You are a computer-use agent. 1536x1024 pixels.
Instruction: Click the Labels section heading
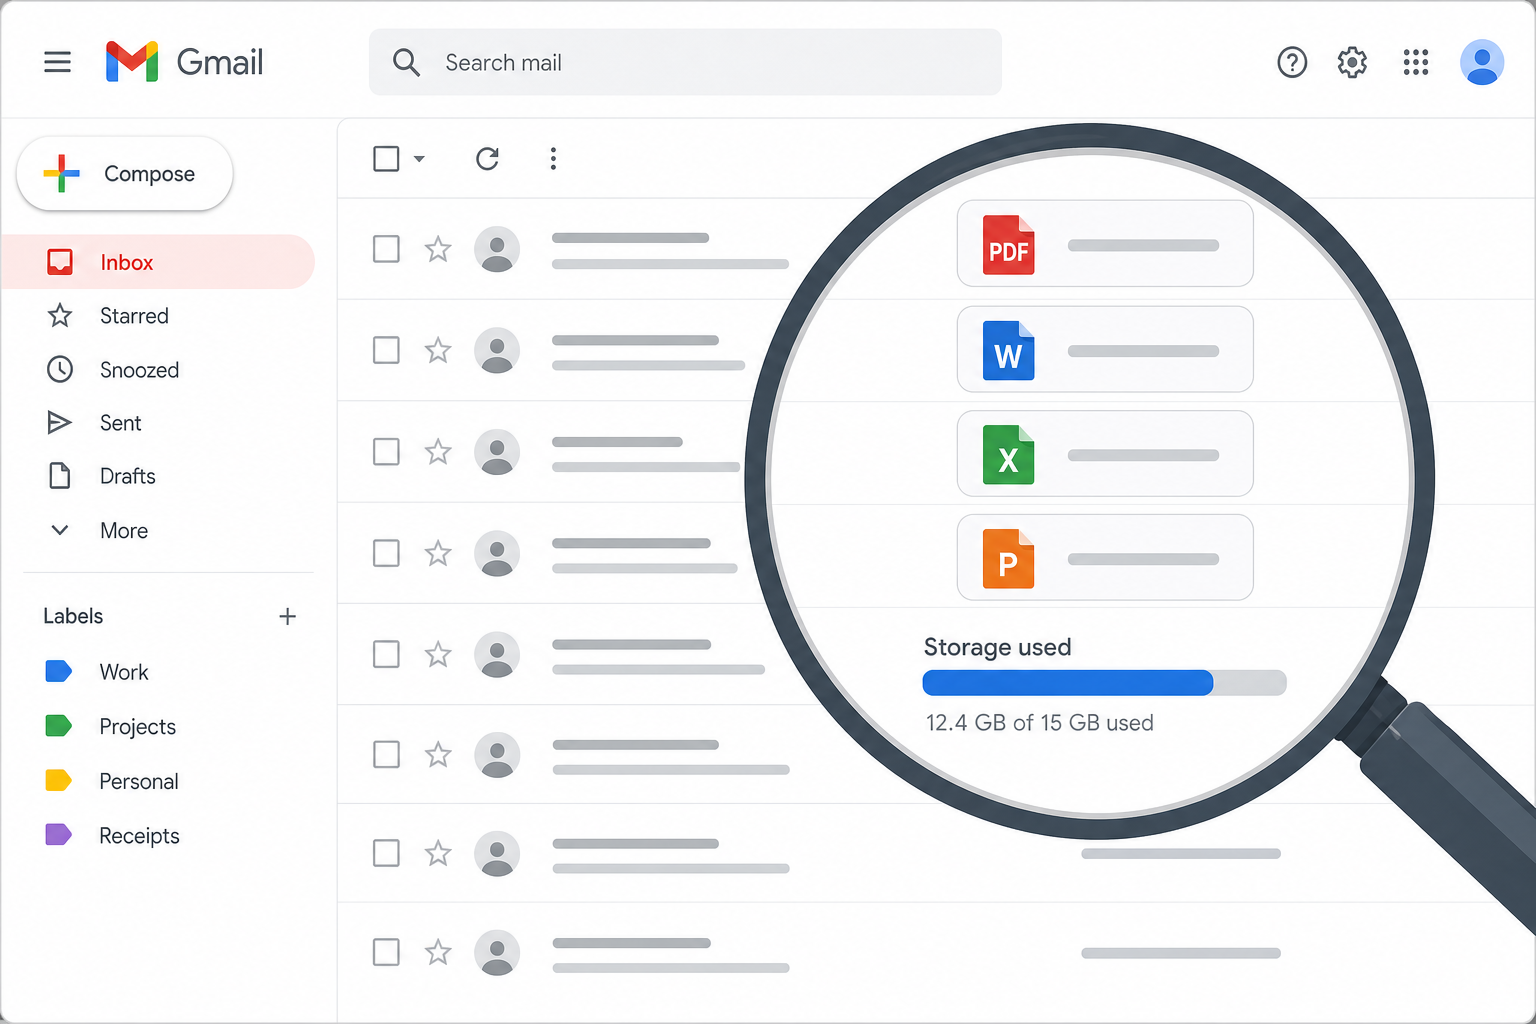[x=73, y=616]
